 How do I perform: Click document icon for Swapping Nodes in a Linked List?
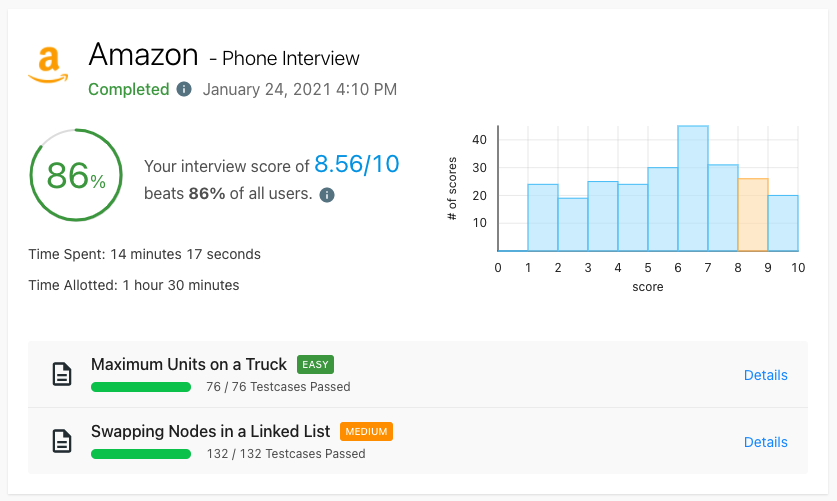(62, 441)
